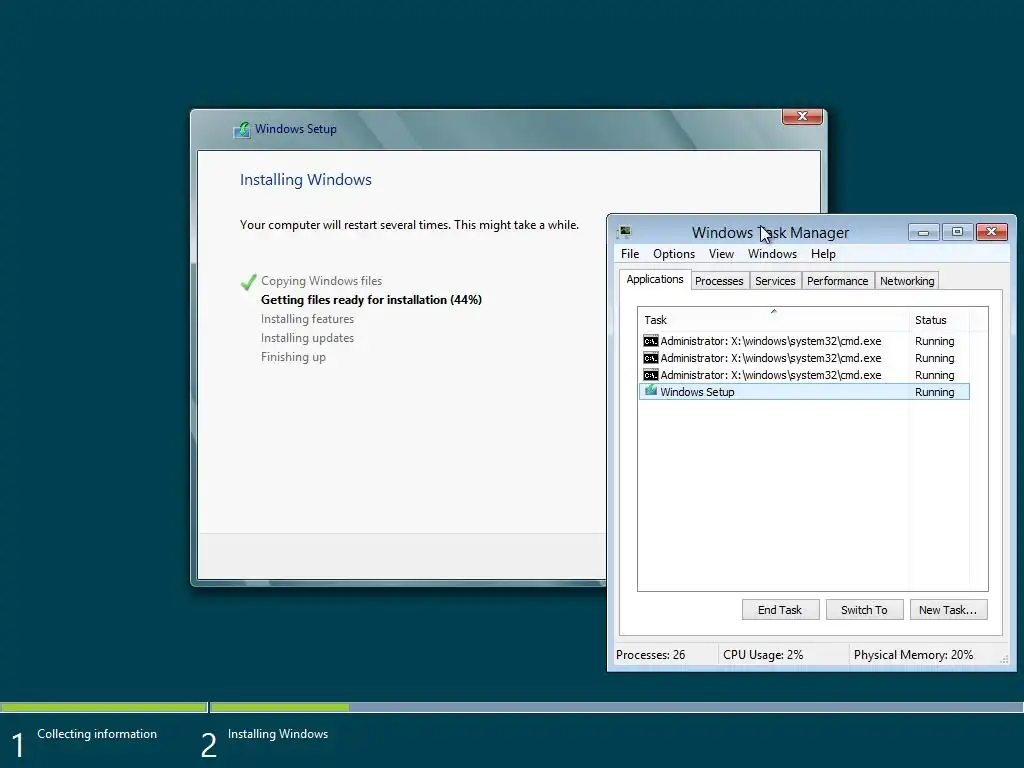Viewport: 1024px width, 768px height.
Task: Open the File menu in Task Manager
Action: tap(630, 254)
